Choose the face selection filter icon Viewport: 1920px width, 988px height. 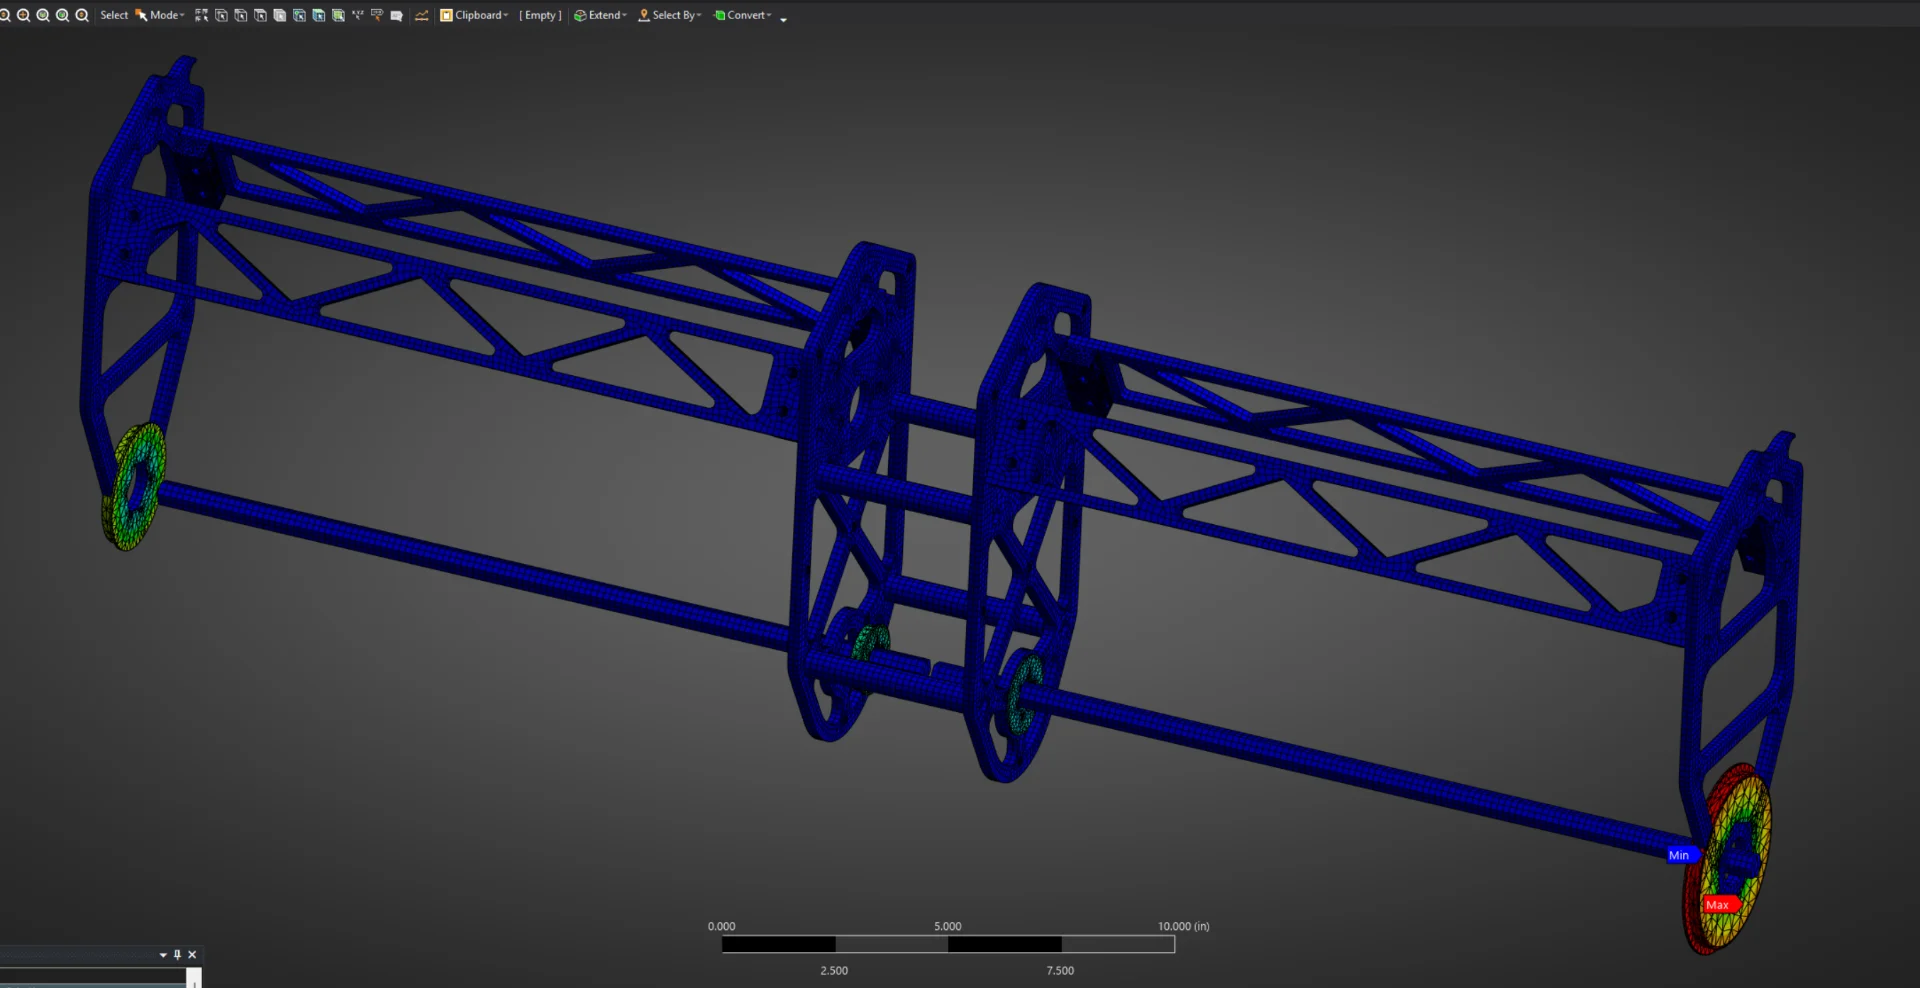tap(260, 15)
